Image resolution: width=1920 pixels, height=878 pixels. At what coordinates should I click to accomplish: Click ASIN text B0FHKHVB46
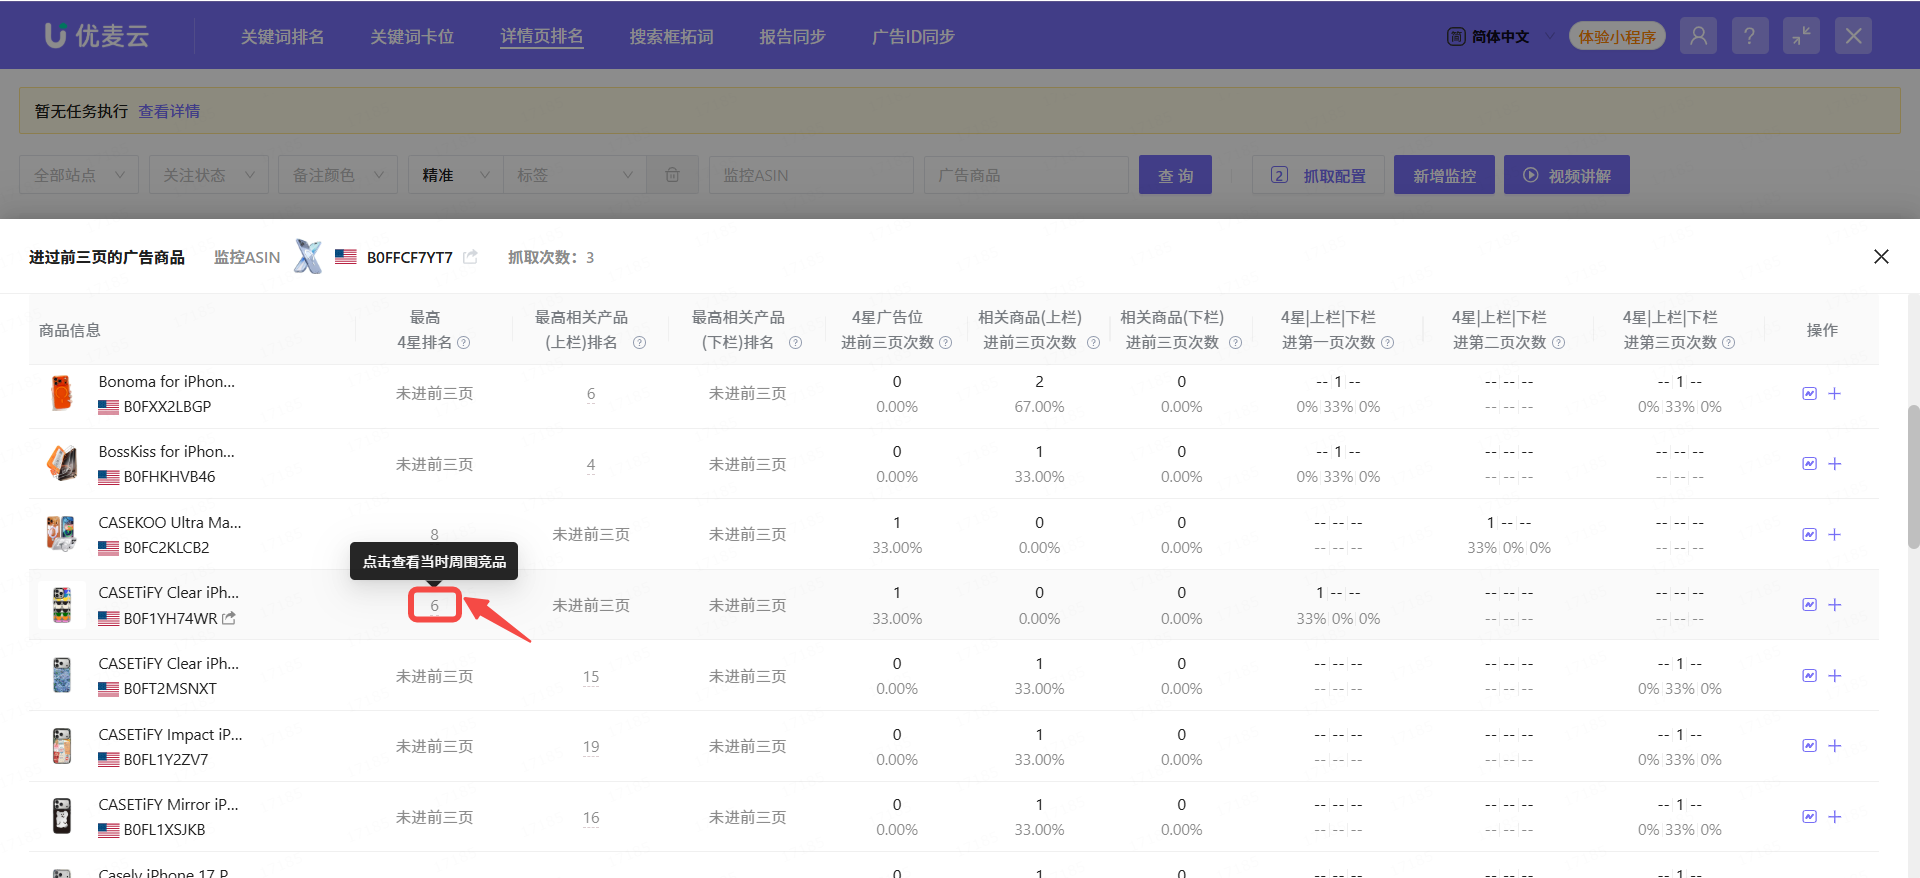(x=169, y=477)
